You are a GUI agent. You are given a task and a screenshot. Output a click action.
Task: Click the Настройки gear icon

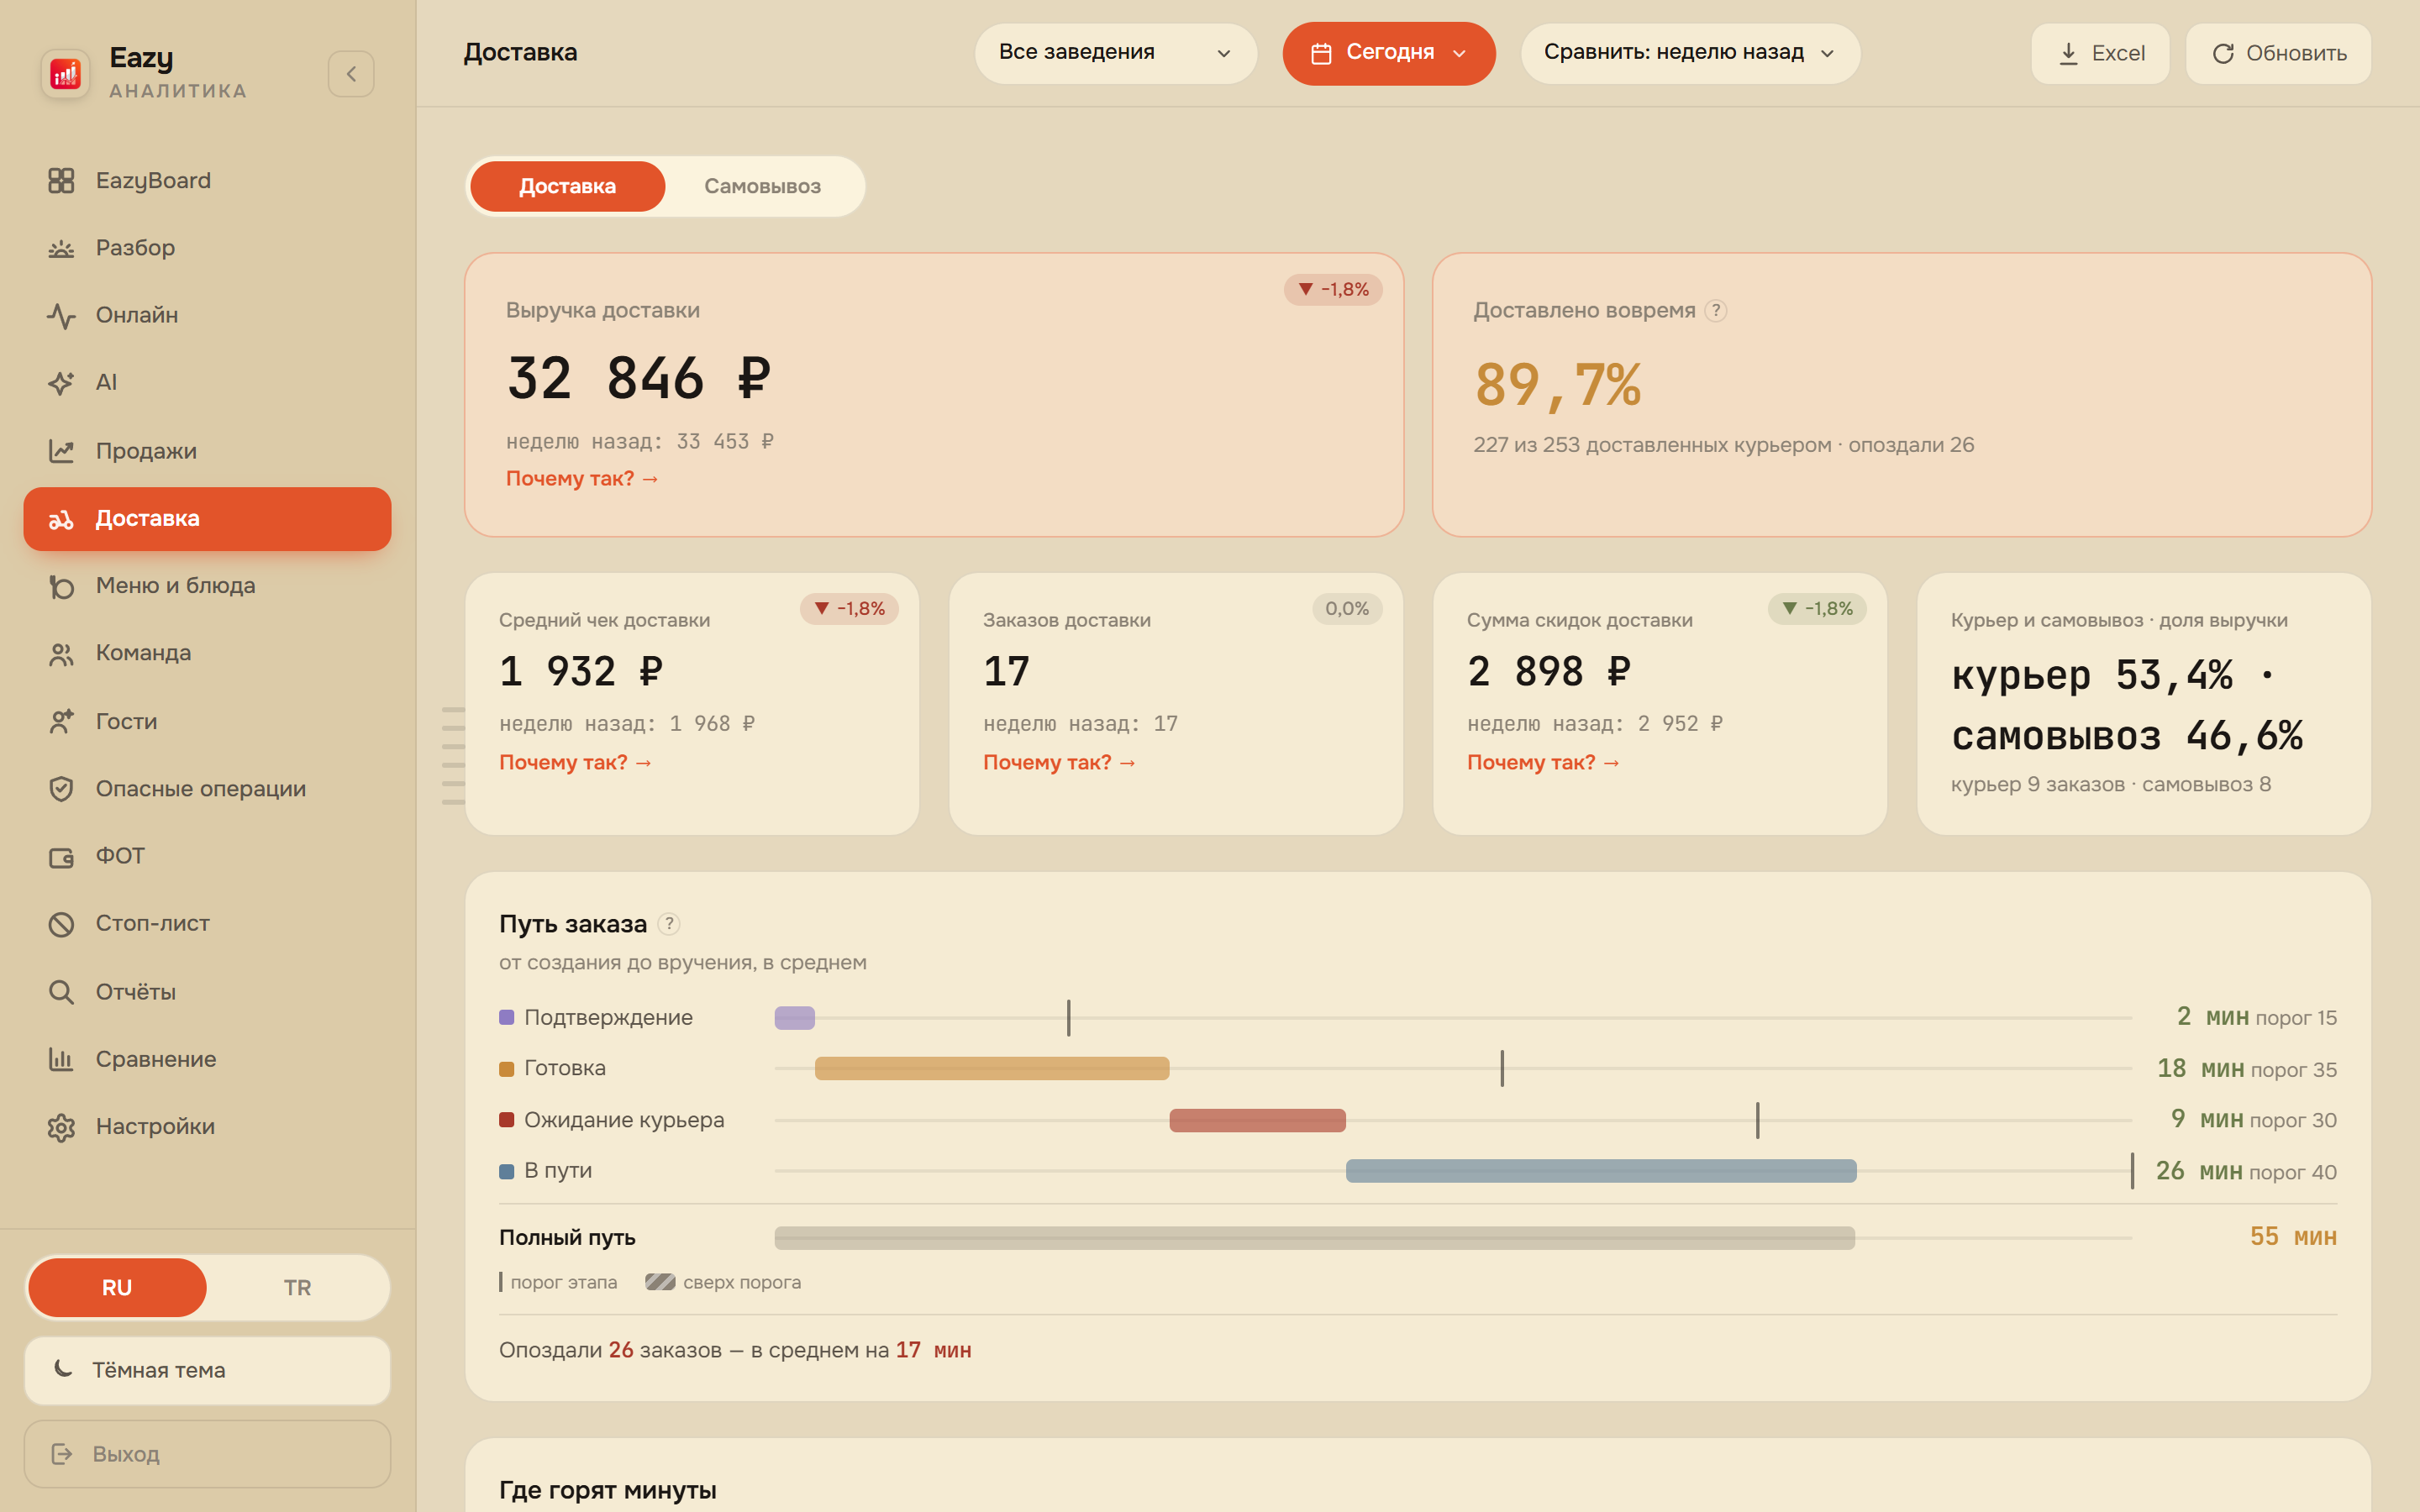(61, 1127)
